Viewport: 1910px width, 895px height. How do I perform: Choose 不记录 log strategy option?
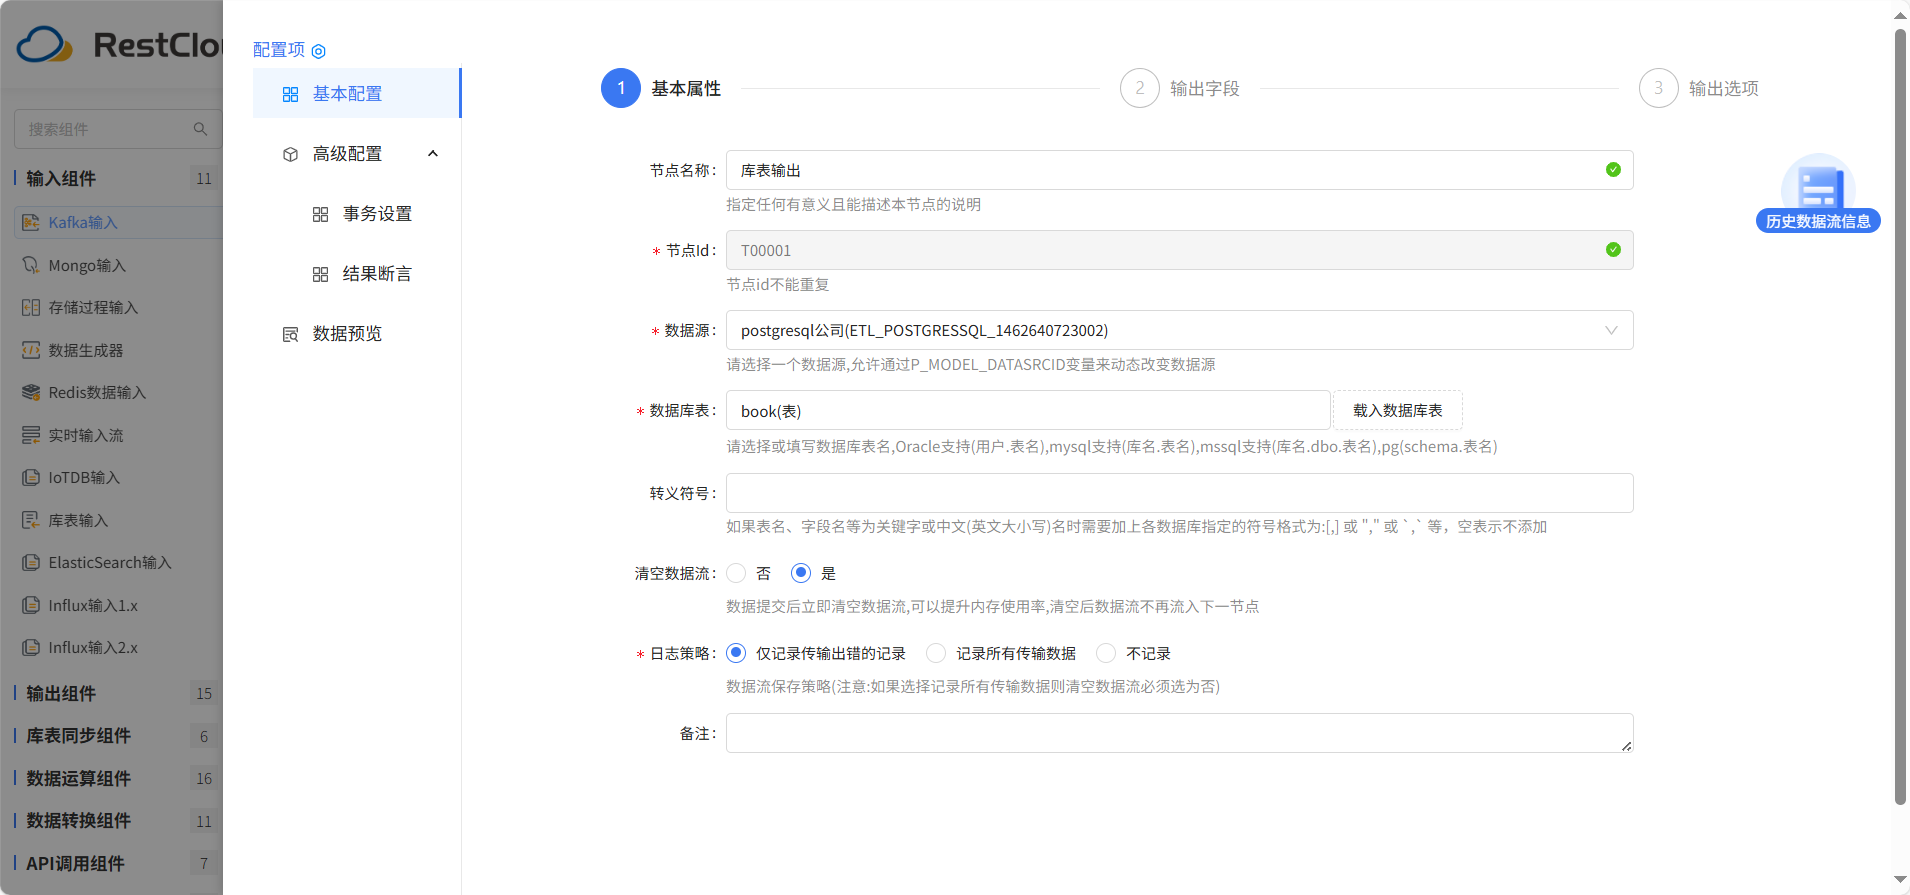coord(1106,653)
